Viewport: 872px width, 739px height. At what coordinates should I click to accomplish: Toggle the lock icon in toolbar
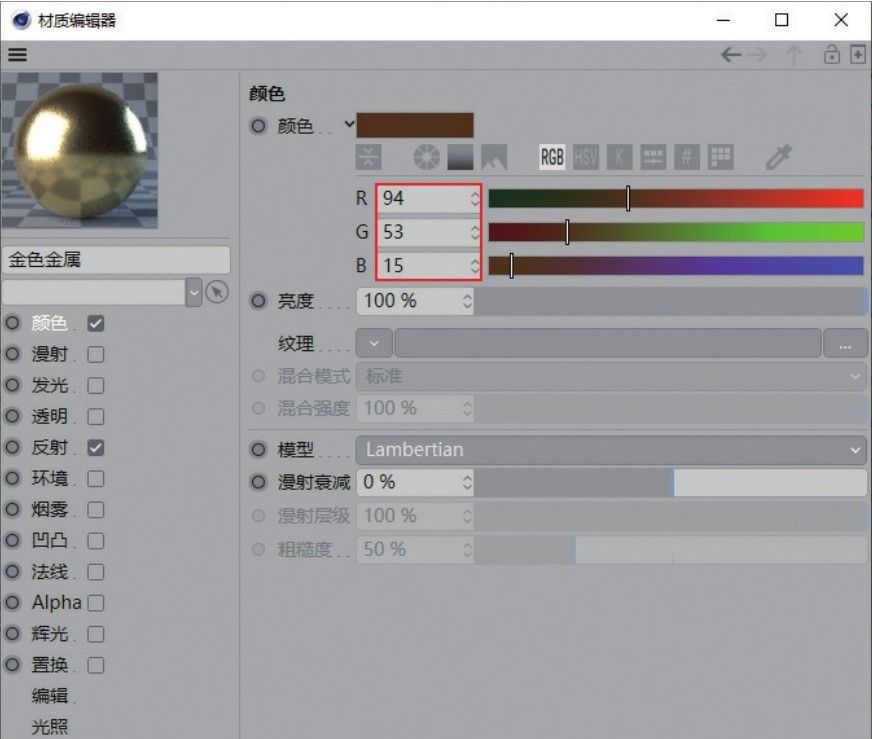pyautogui.click(x=831, y=54)
